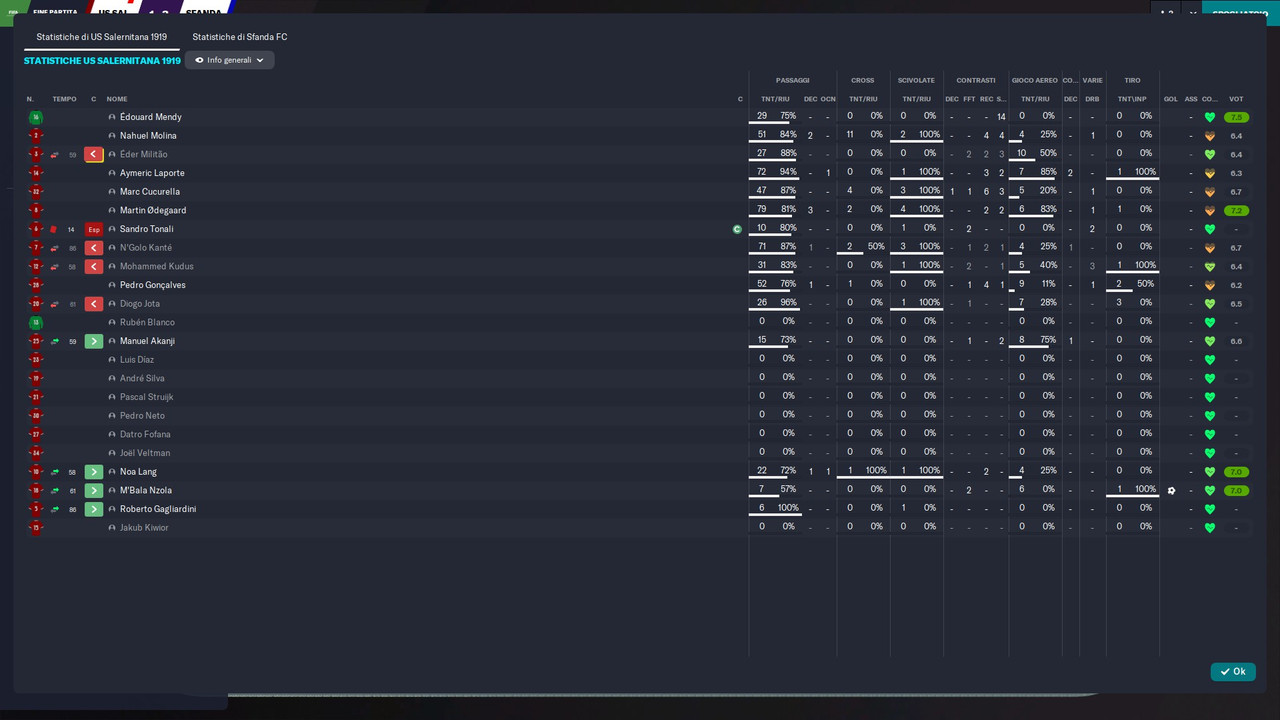Sort by the DRB column header
Viewport: 1280px width, 720px height.
coord(1092,99)
